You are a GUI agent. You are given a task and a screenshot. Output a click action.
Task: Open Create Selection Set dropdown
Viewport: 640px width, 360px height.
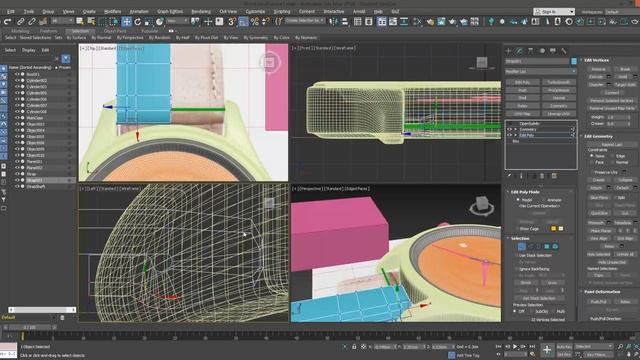(304, 20)
